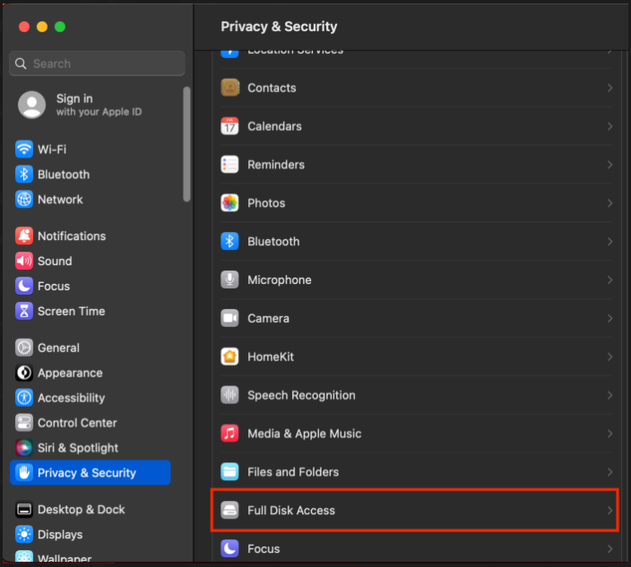Screen dimensions: 631x567
Task: Open the Focus privacy row
Action: (414, 548)
